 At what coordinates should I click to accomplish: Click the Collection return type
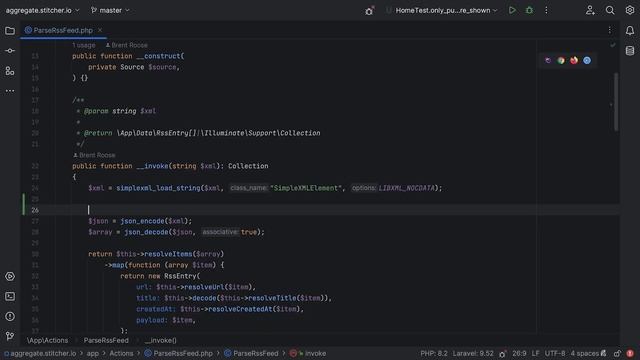(248, 166)
